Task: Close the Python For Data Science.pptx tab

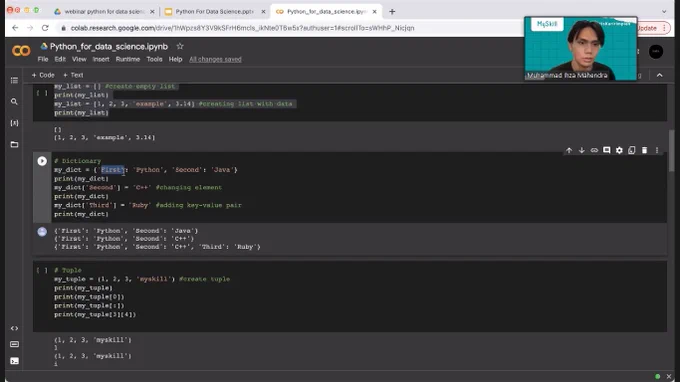Action: click(263, 12)
